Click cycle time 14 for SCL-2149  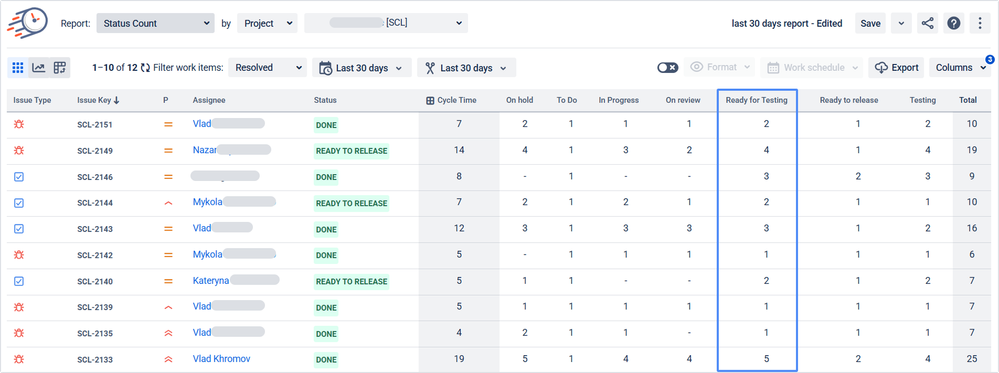coord(459,150)
